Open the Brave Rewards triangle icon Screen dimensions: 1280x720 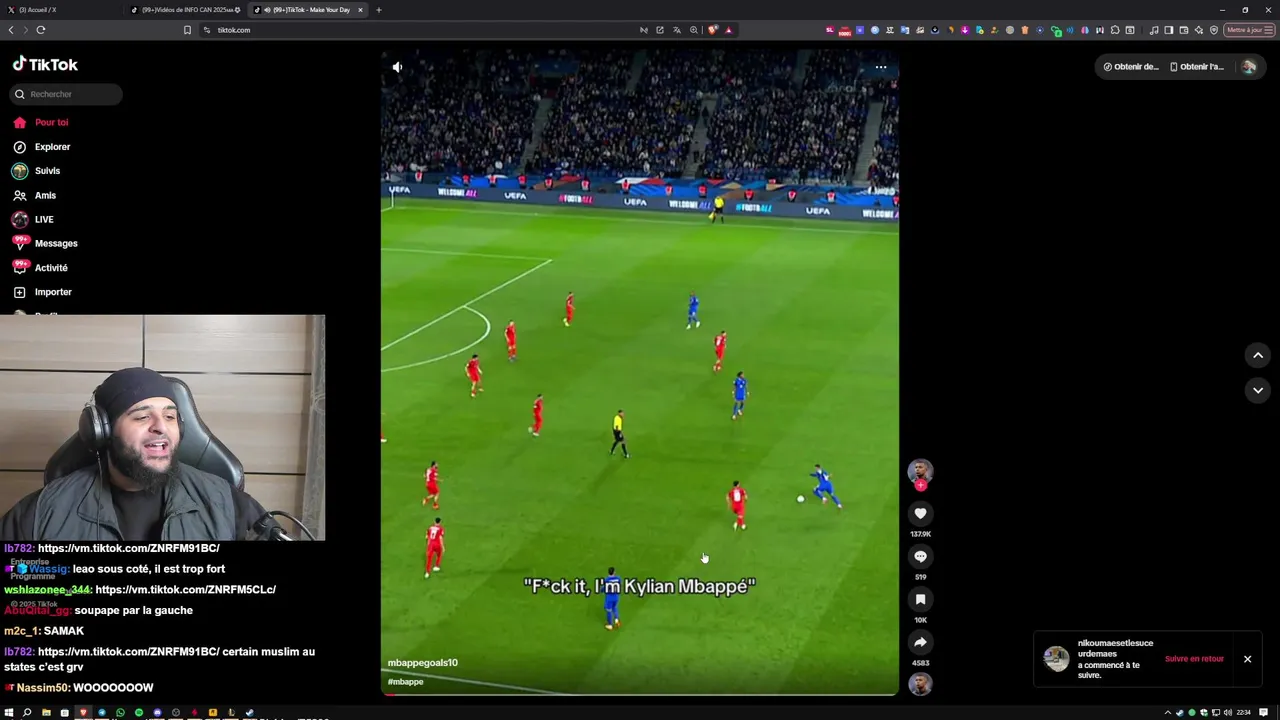click(729, 30)
